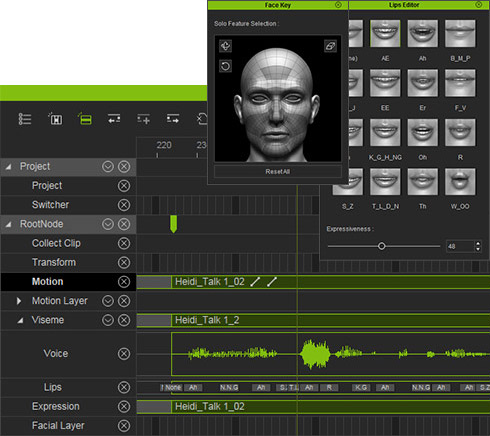Increase Expressiveness with the up stepper arrow
This screenshot has height=436, width=490.
tap(478, 243)
